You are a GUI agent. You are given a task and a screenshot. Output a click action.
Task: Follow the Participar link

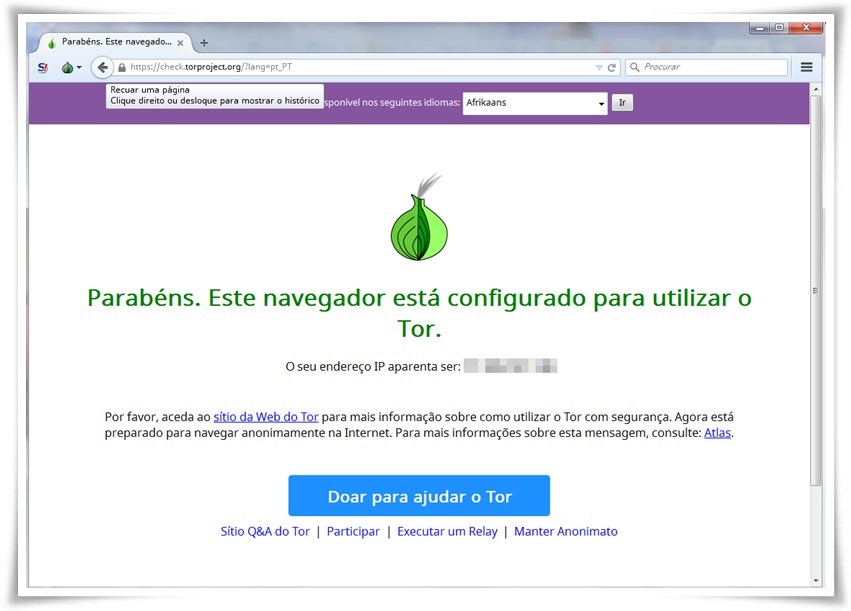coord(353,531)
